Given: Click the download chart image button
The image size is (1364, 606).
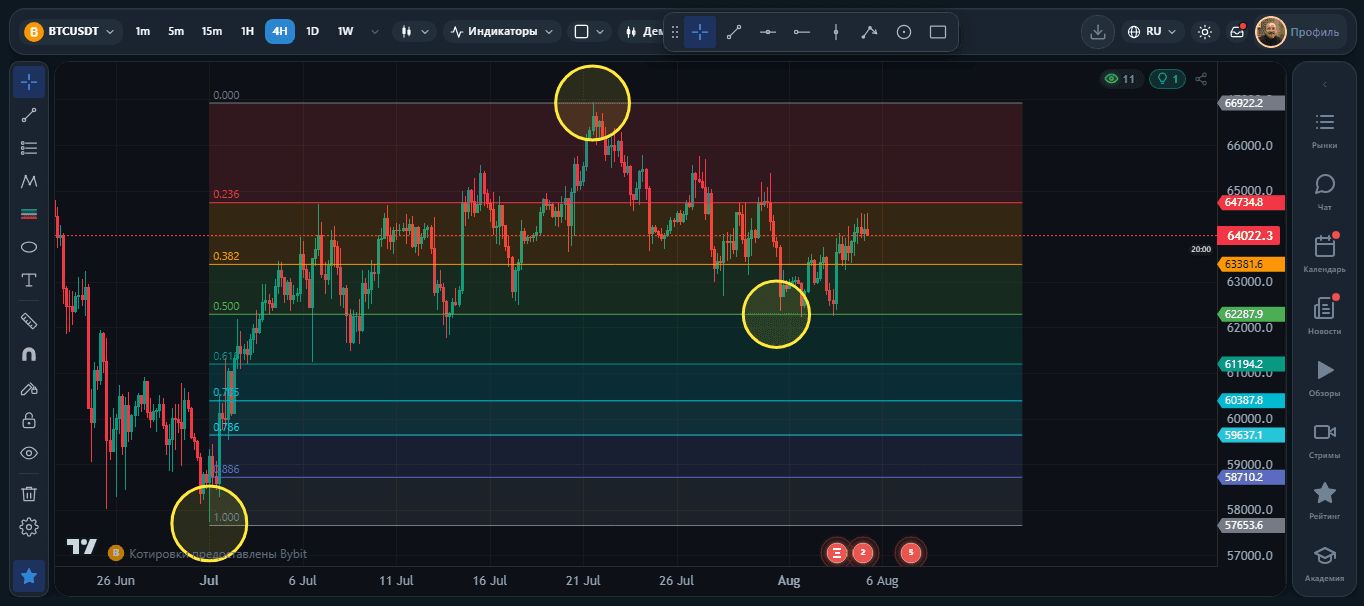Looking at the screenshot, I should [x=1097, y=32].
